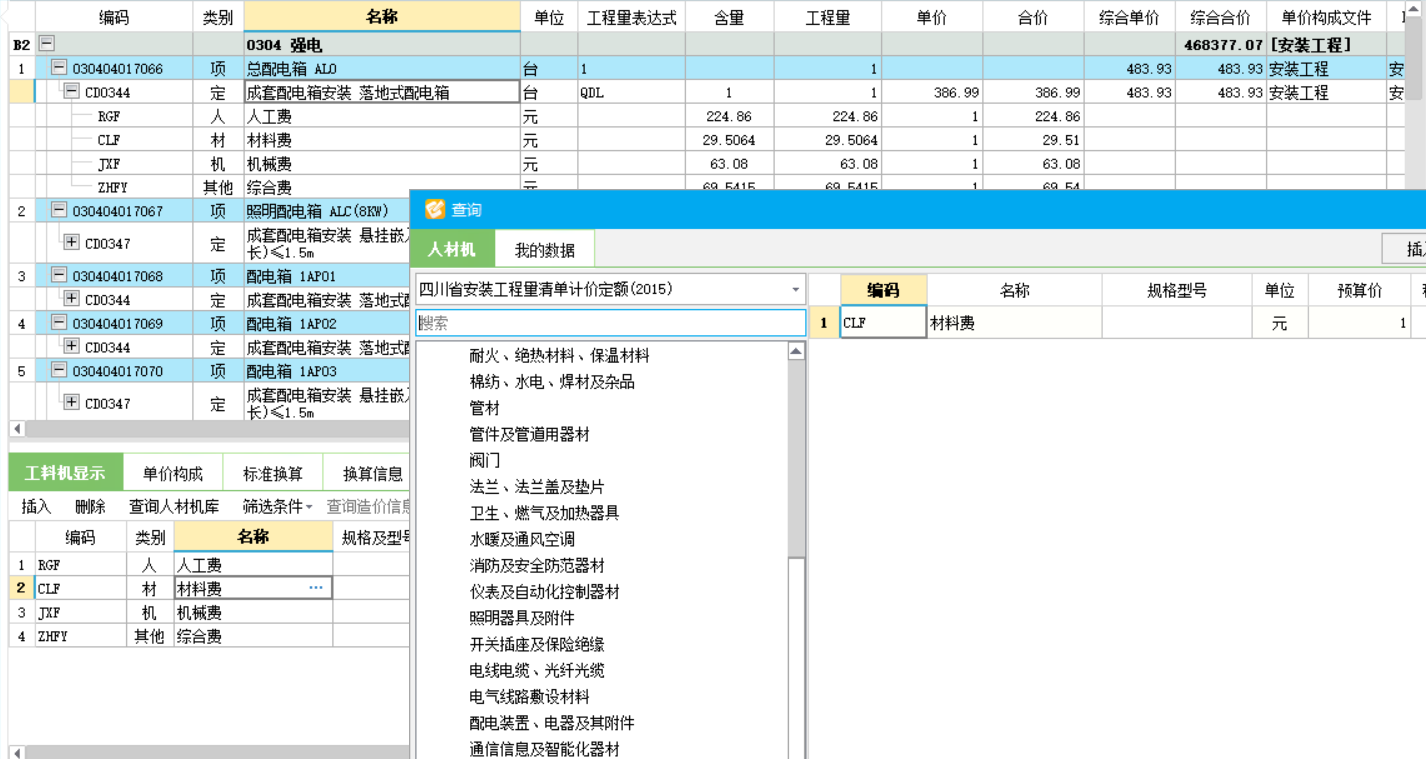Select the 阀门 category
The image size is (1426, 759).
click(x=485, y=460)
